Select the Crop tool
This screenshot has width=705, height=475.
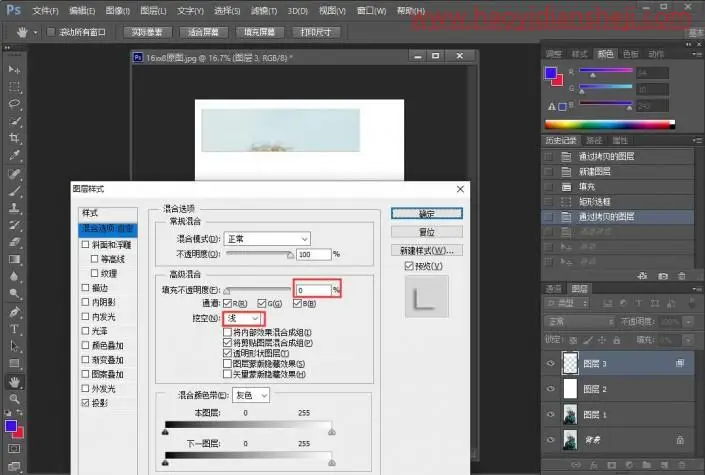(x=14, y=138)
